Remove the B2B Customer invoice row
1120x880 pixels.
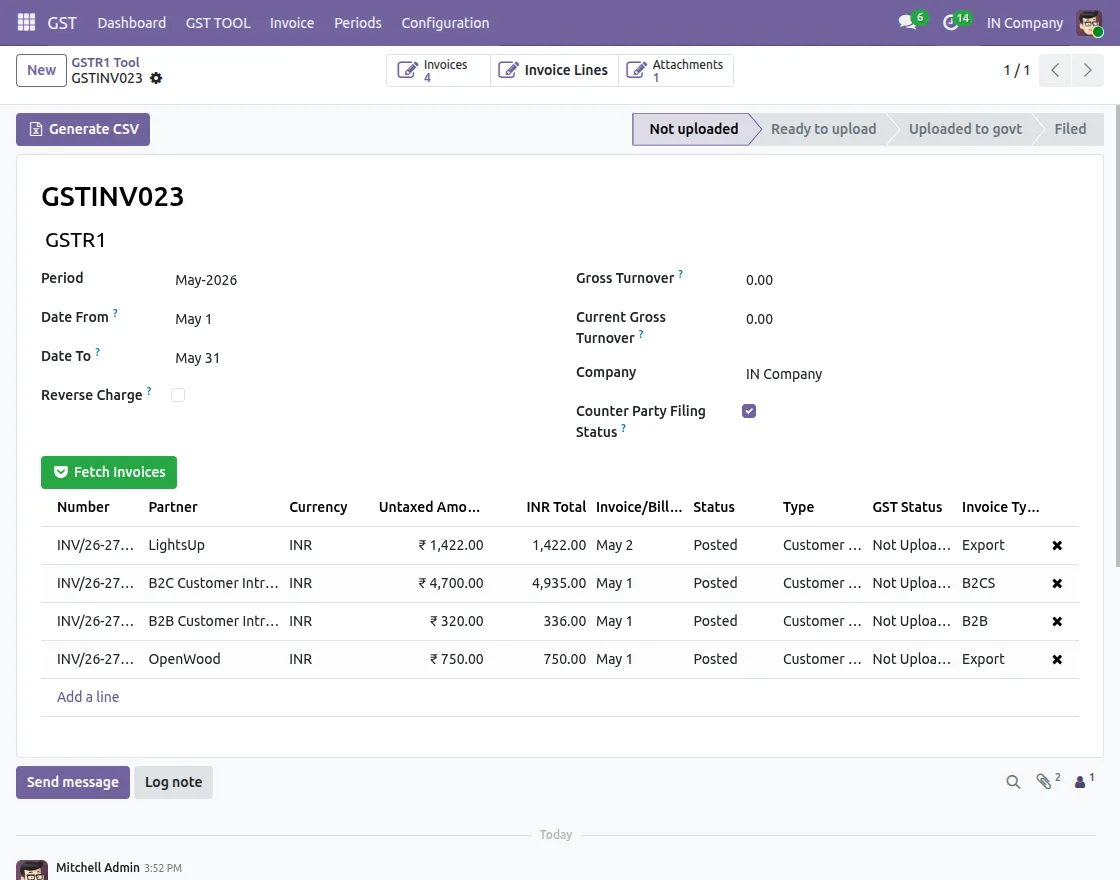1057,621
